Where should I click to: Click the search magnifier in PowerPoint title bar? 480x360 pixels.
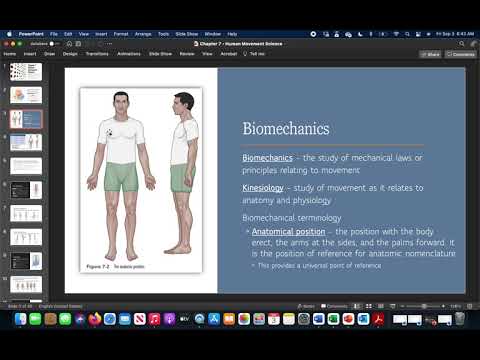point(462,44)
